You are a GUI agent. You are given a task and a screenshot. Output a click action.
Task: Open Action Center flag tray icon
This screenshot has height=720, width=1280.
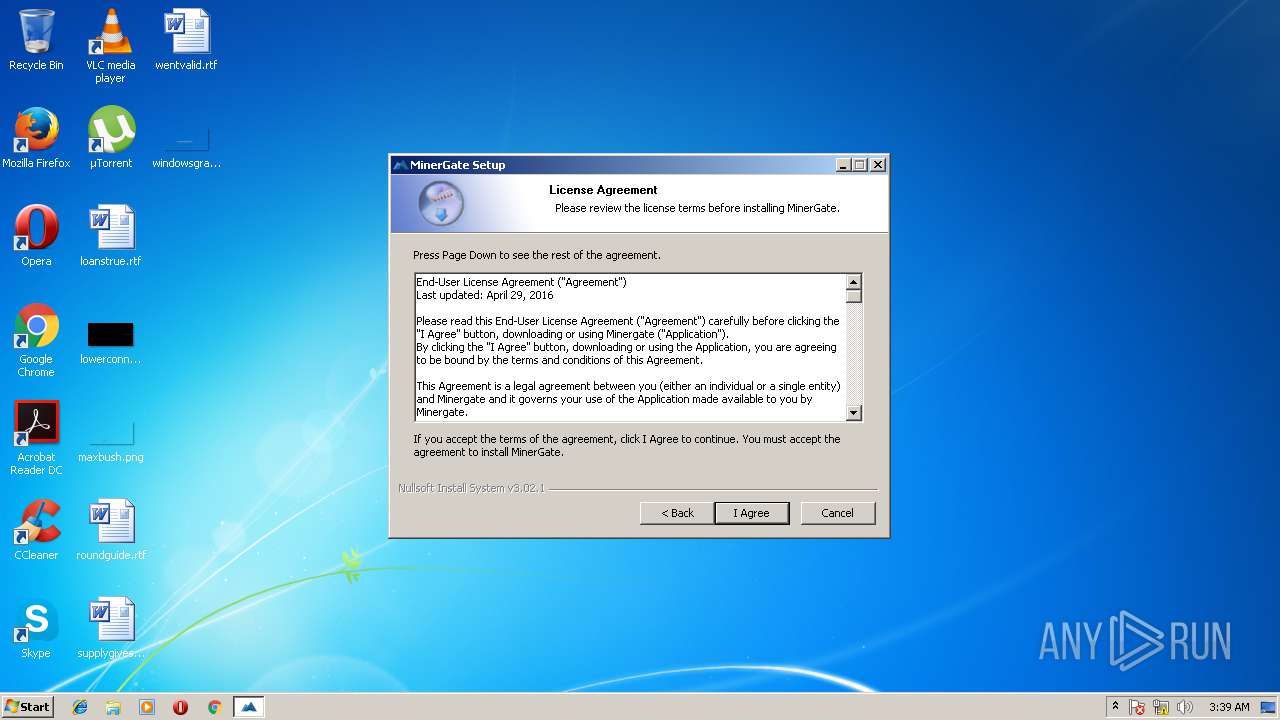point(1138,707)
